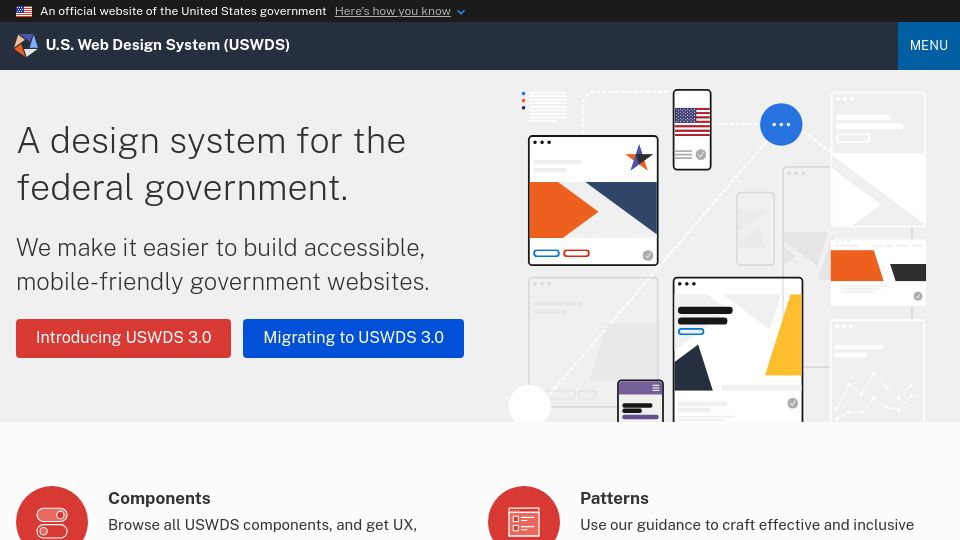Open the MENU button
The height and width of the screenshot is (540, 960).
(929, 45)
